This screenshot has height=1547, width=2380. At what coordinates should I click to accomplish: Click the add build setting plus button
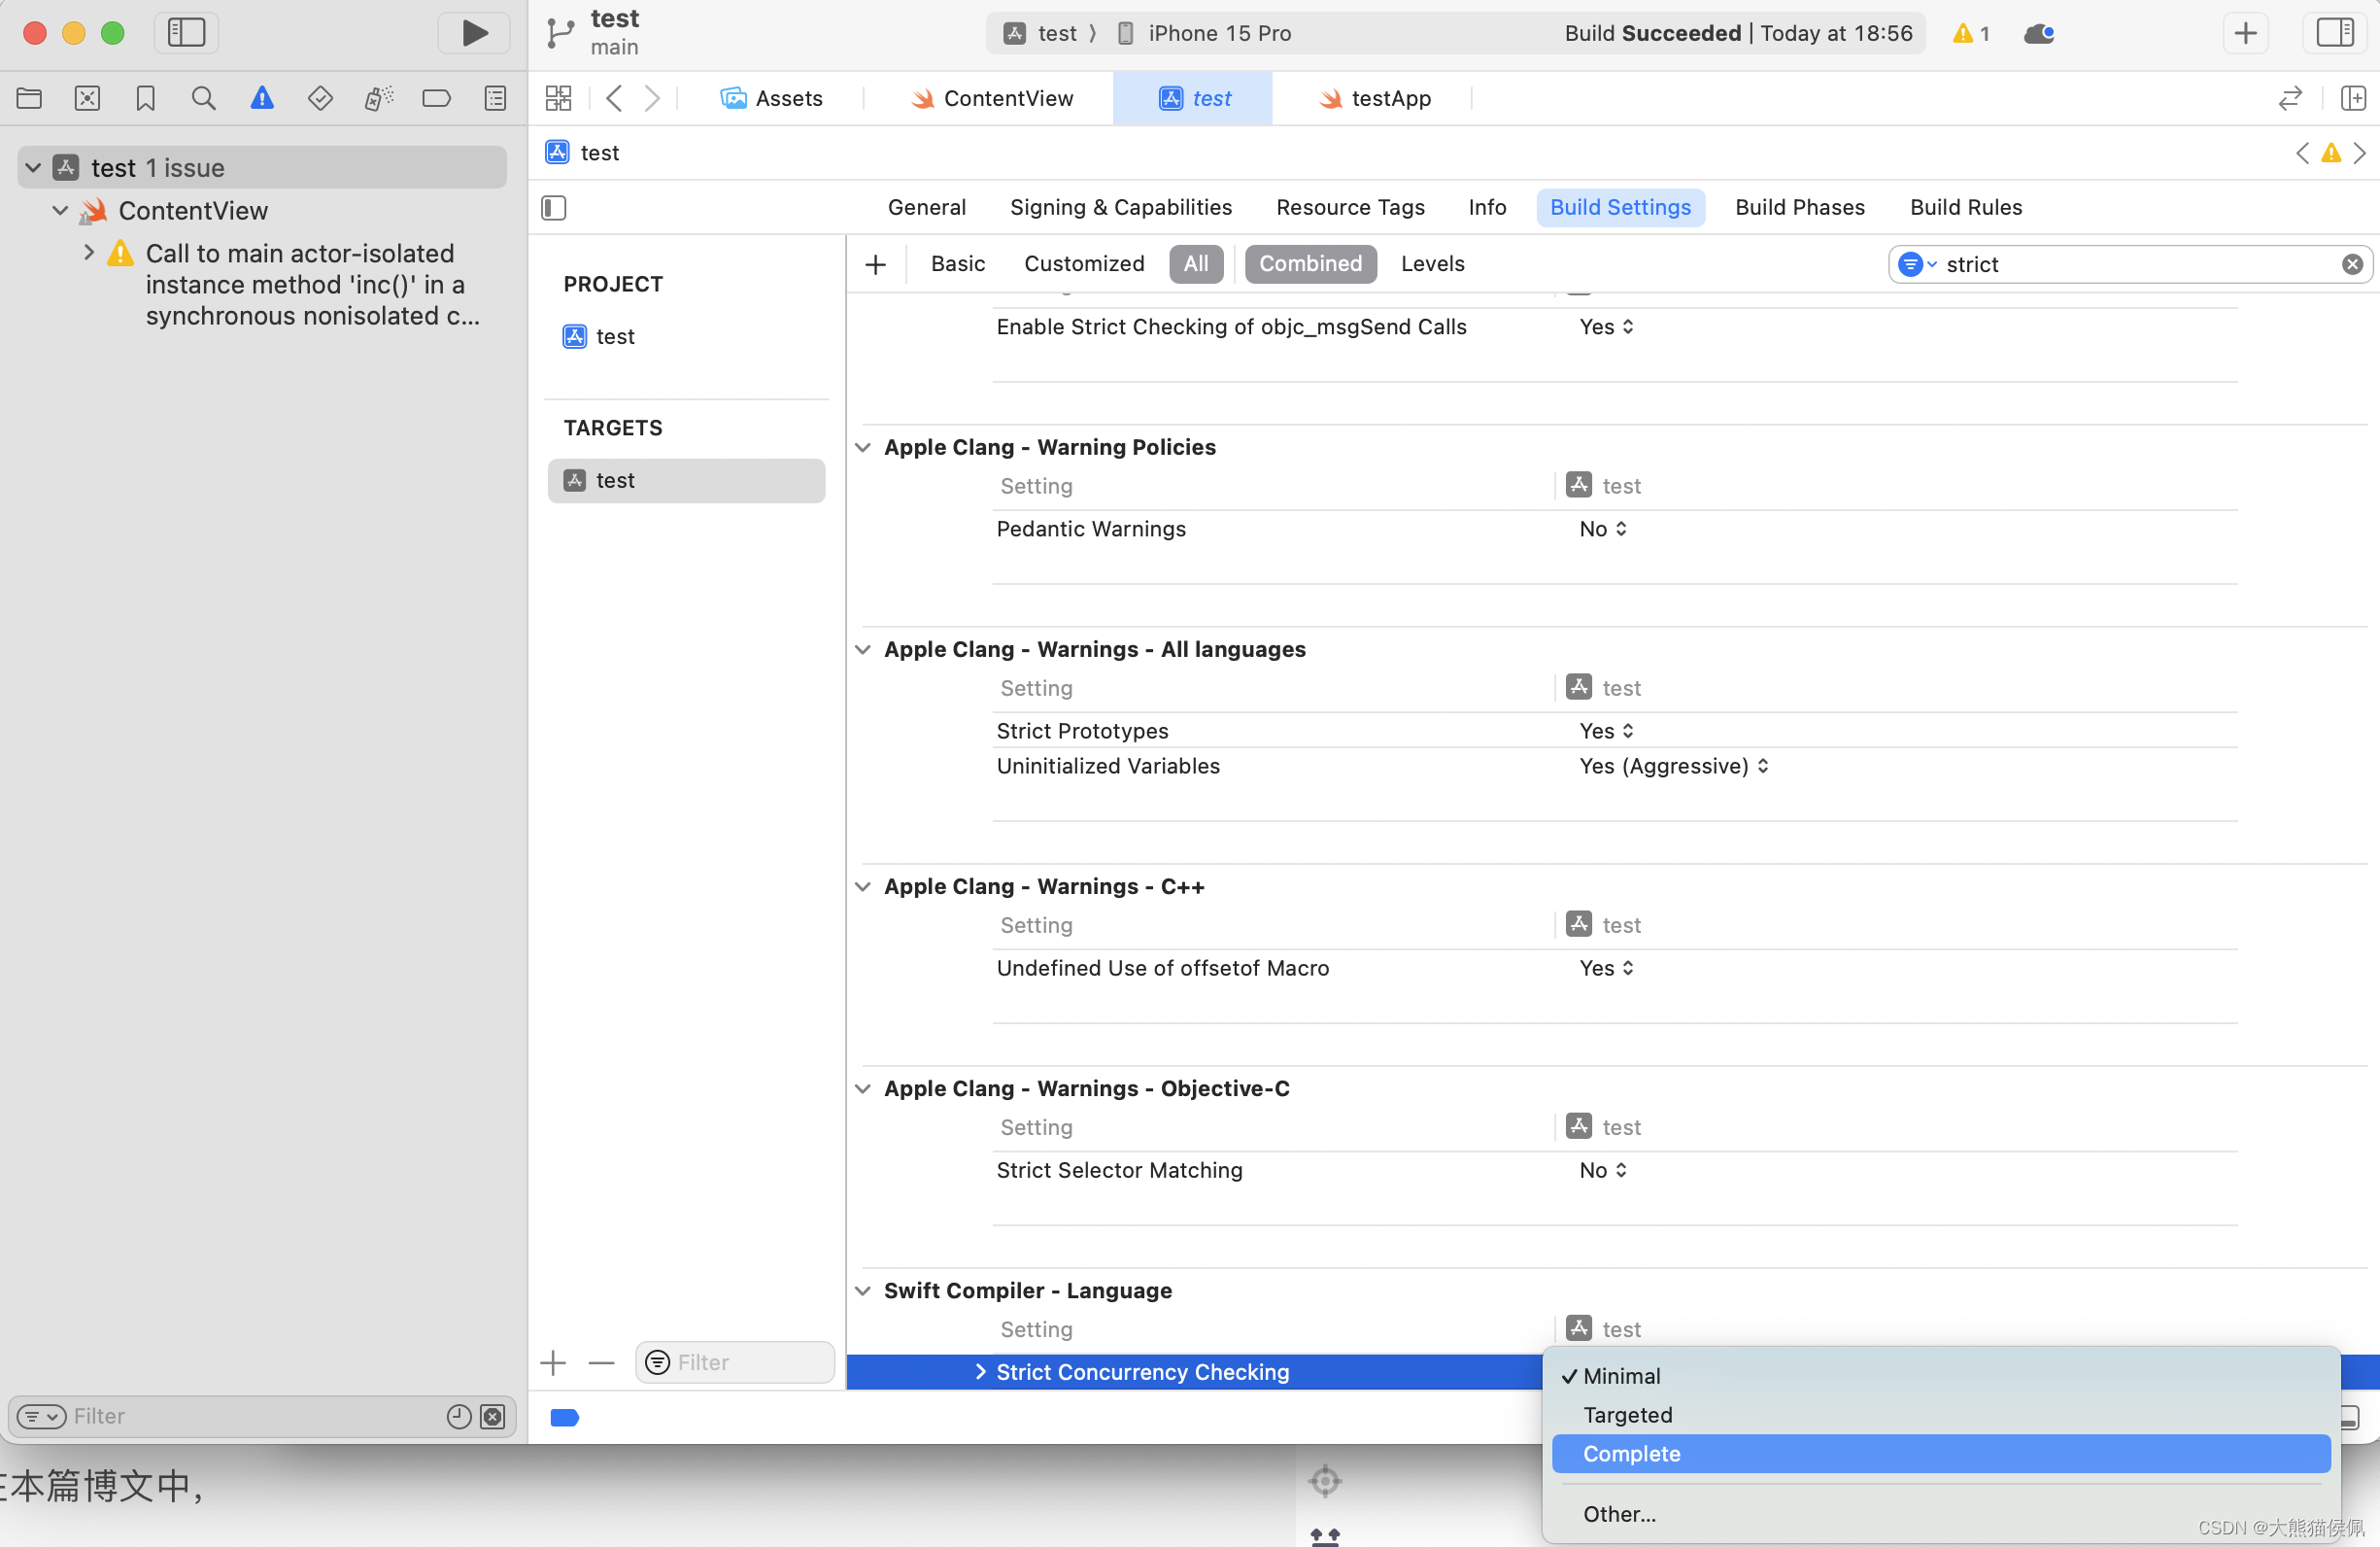(876, 261)
